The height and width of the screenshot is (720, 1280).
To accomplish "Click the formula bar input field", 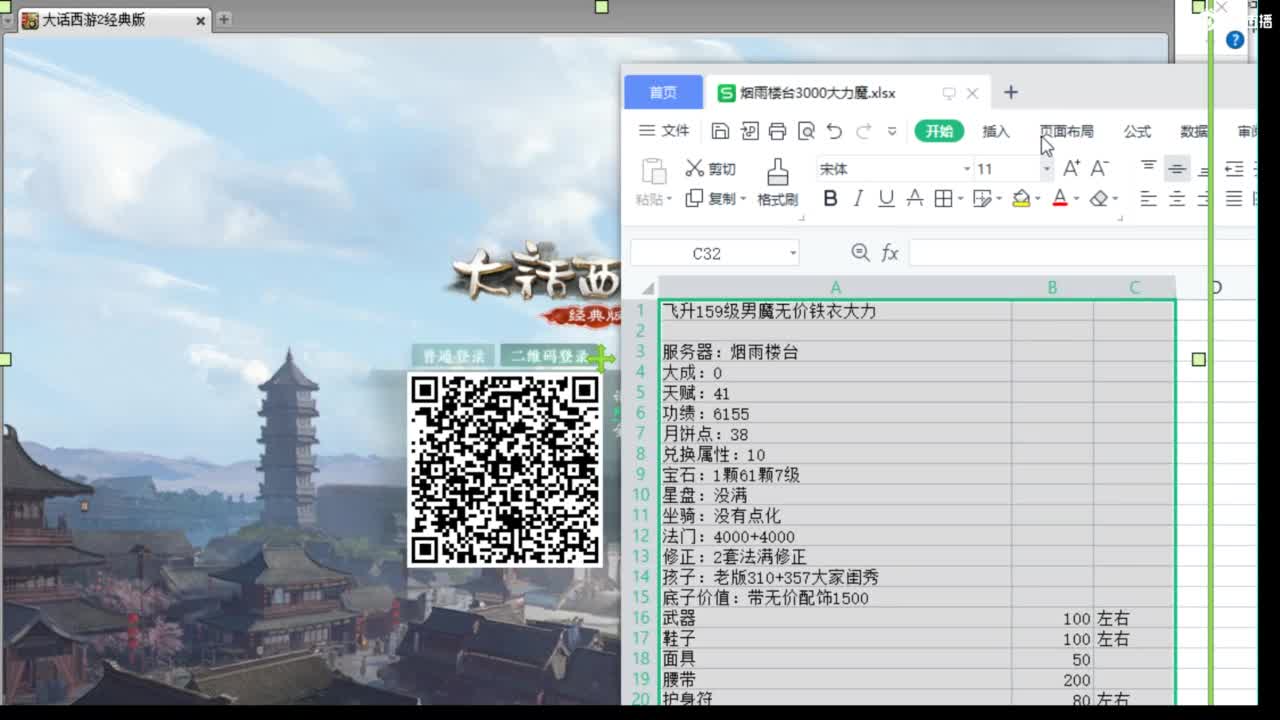I will coord(1082,253).
